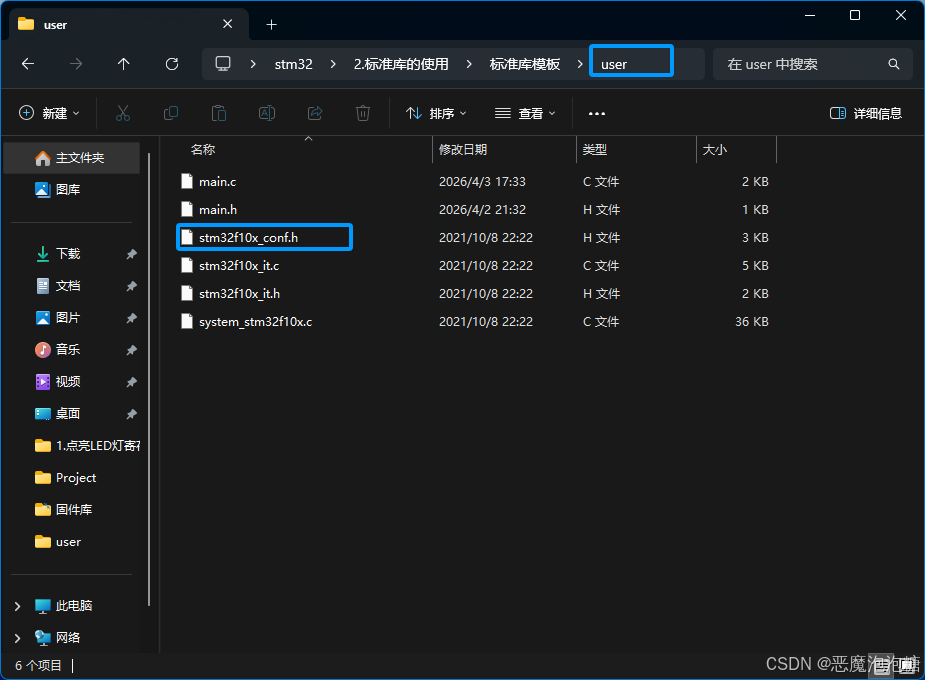The image size is (925, 680).
Task: Click the user tab title
Action: coord(55,25)
